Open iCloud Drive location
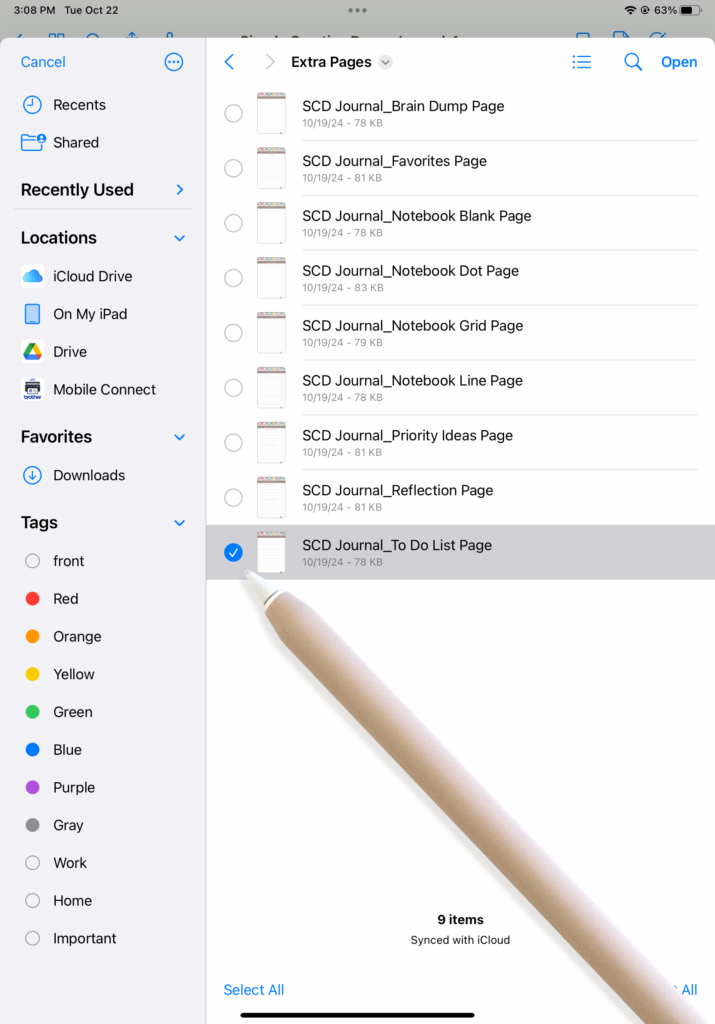 (92, 276)
